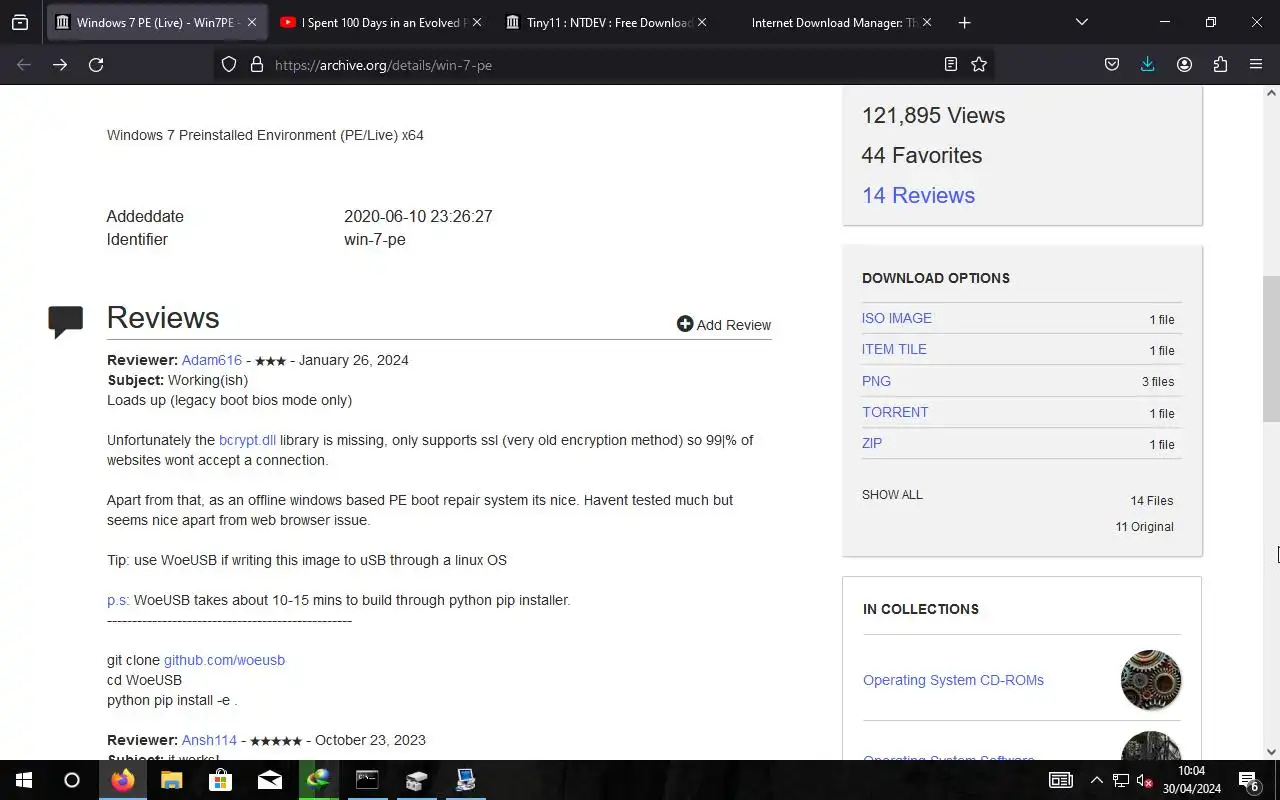Open Firefox account icon
Screen dimensions: 1280x800
click(1184, 64)
